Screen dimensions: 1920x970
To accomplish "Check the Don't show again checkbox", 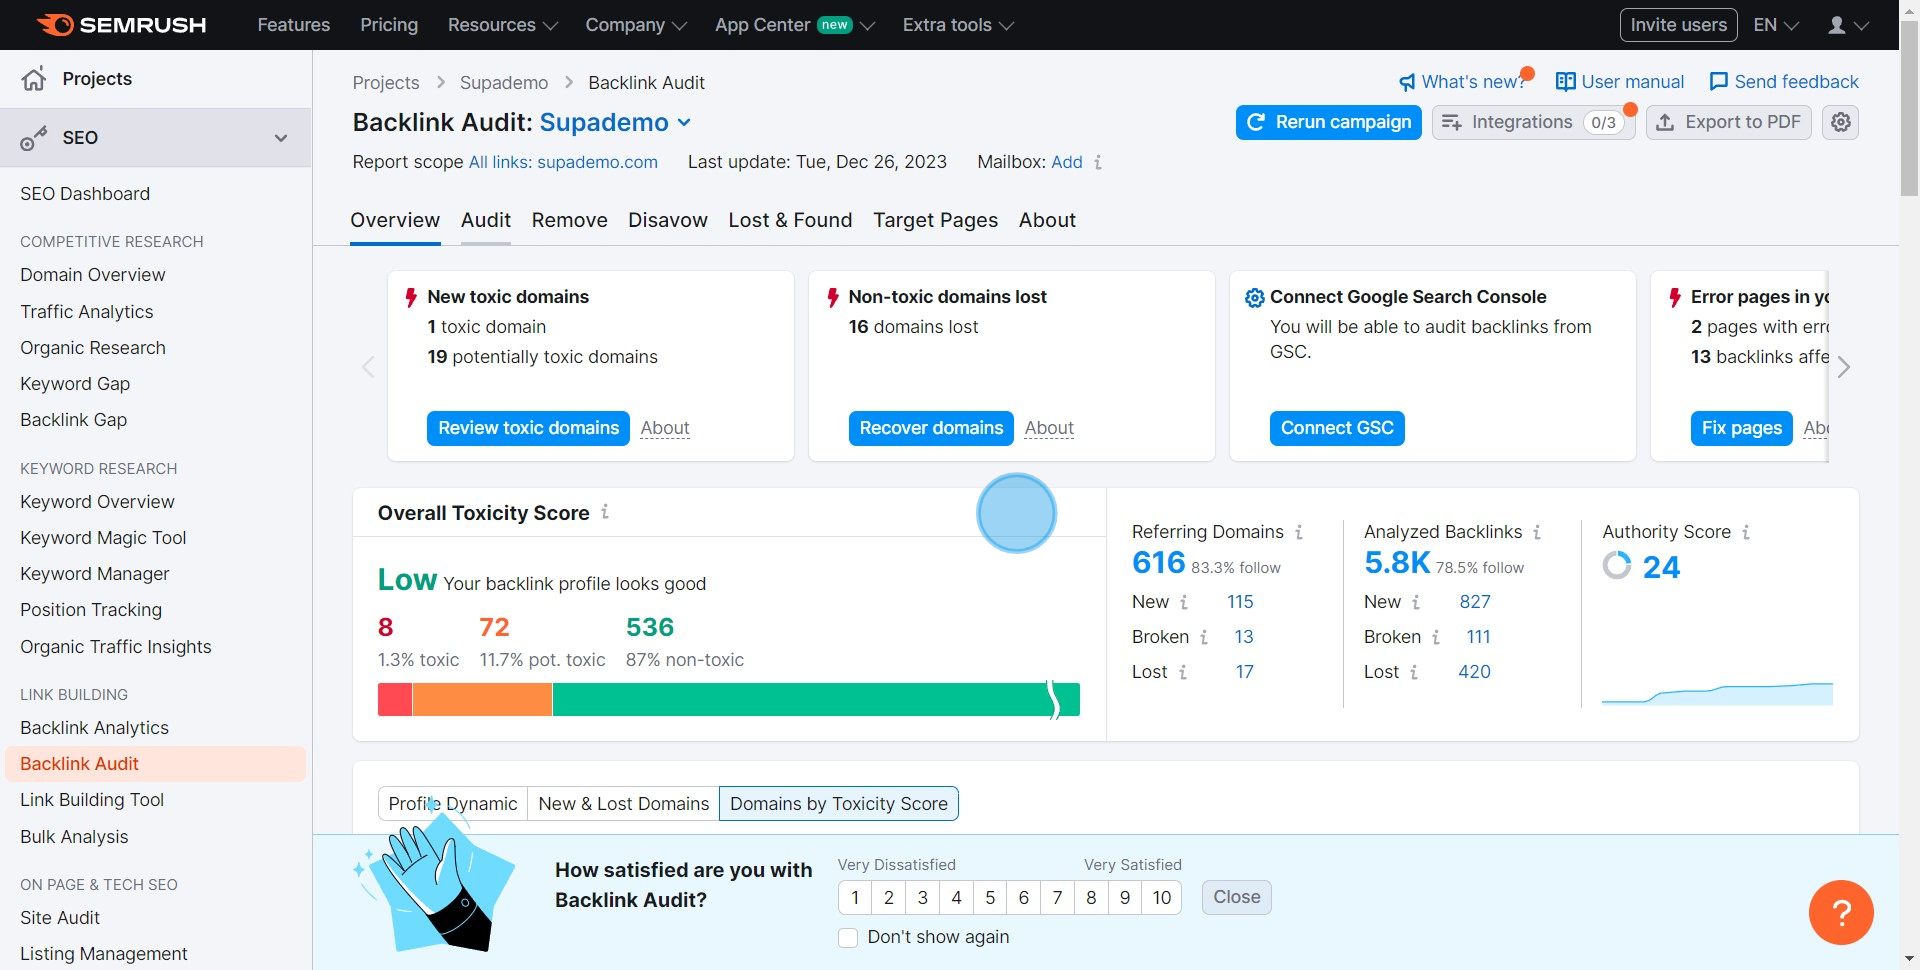I will (848, 938).
